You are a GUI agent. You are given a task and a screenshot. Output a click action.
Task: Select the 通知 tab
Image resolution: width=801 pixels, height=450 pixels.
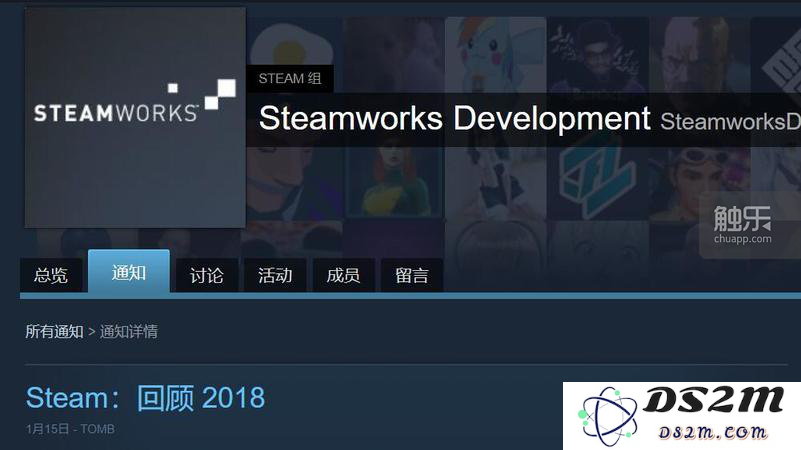point(129,272)
